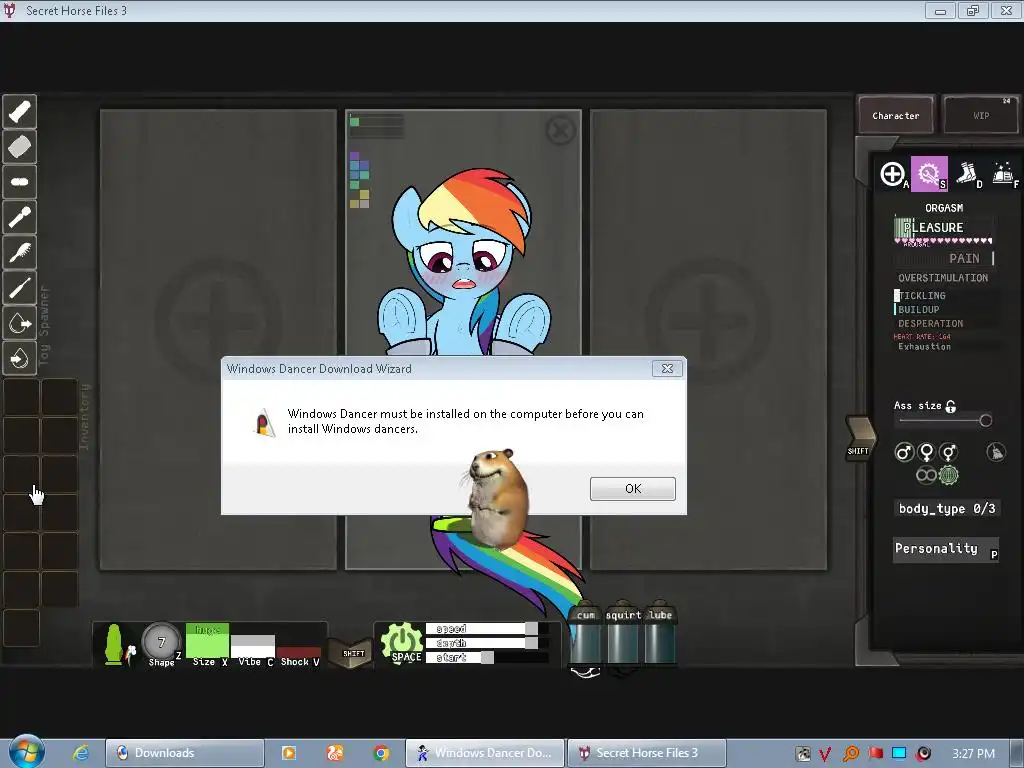Image resolution: width=1024 pixels, height=768 pixels.
Task: Click the dark red Shock level bar
Action: click(299, 652)
